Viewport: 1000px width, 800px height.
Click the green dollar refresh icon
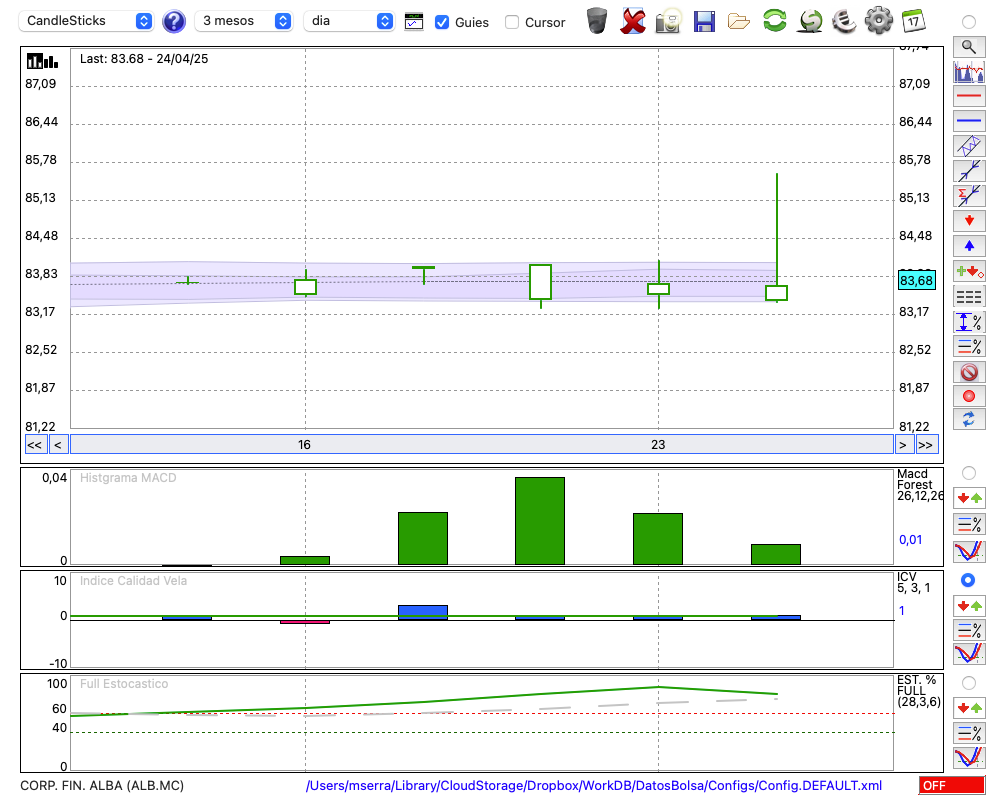(x=810, y=21)
